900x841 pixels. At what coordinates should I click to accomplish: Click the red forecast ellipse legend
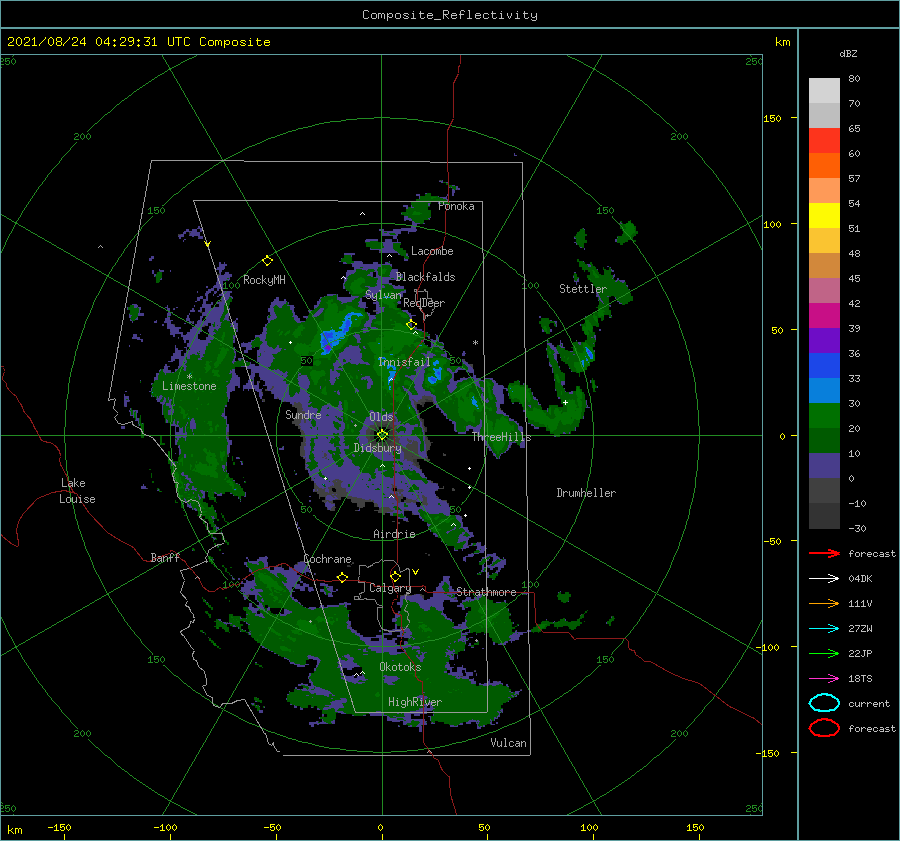(824, 728)
